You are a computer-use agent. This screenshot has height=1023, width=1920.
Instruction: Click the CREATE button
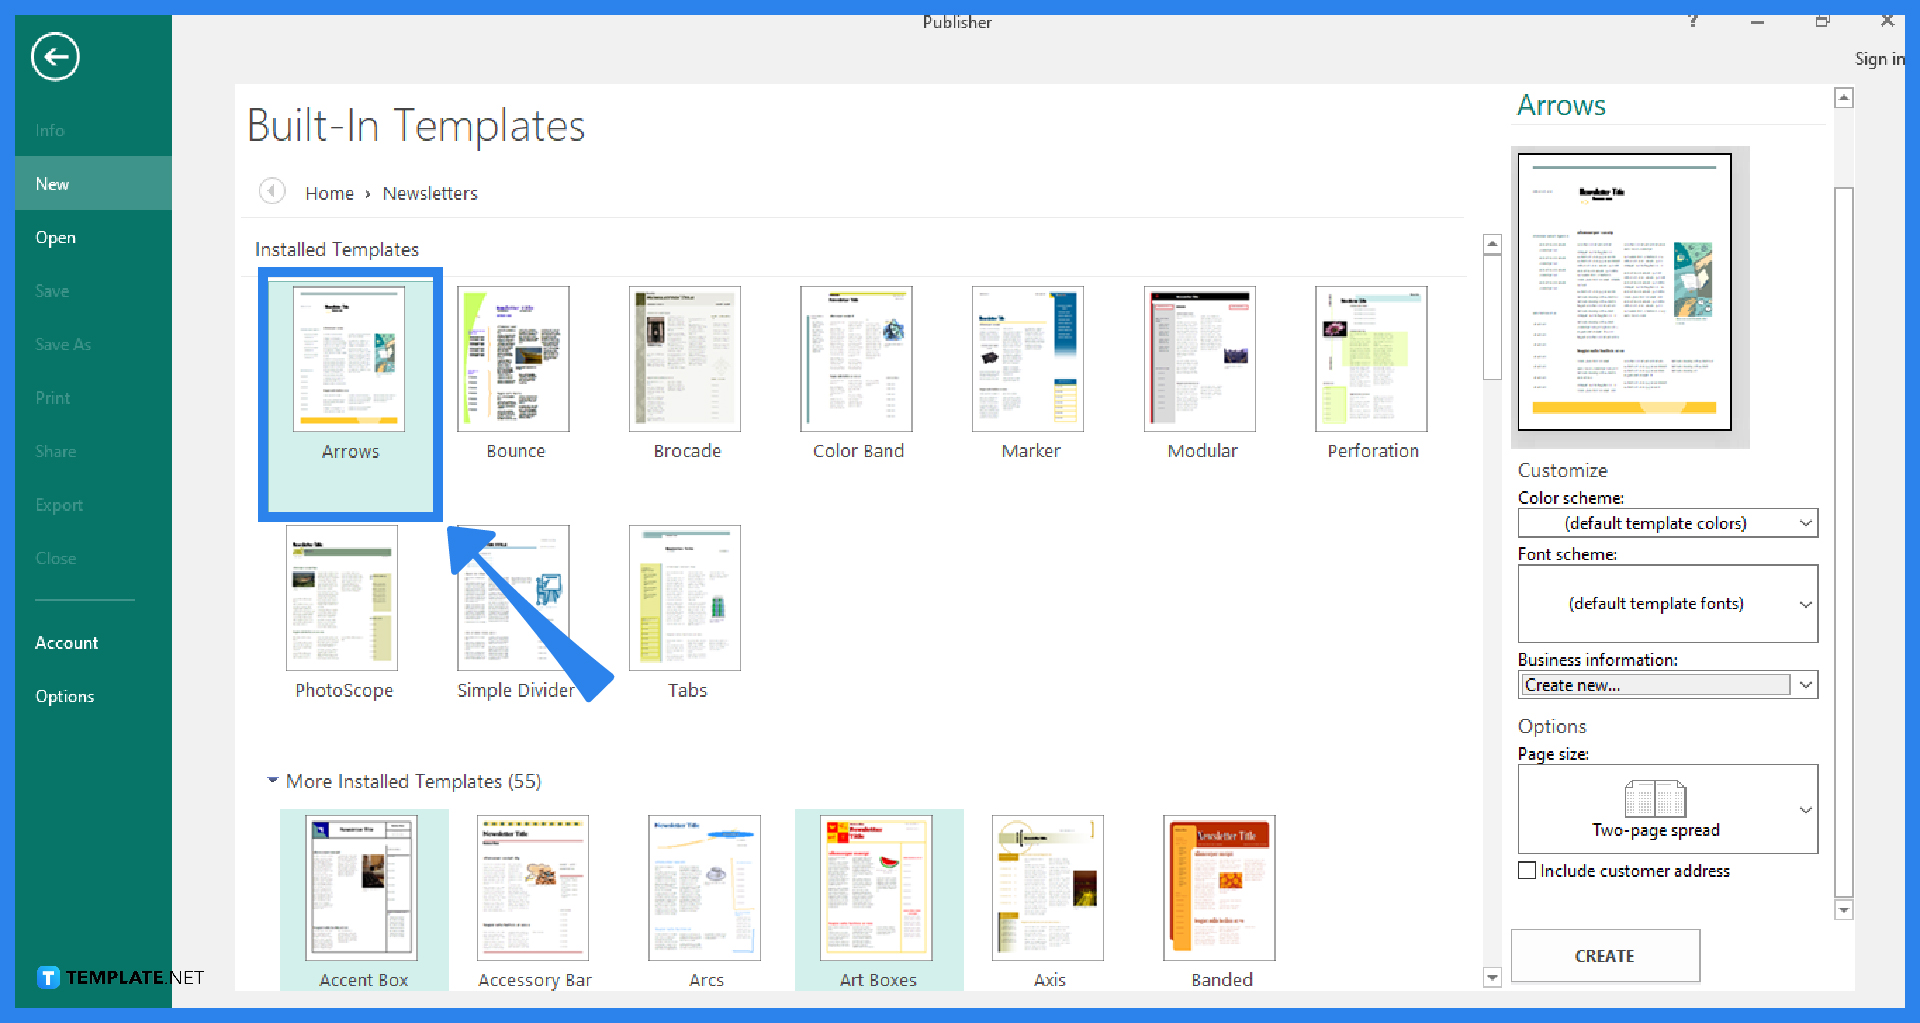click(x=1604, y=955)
